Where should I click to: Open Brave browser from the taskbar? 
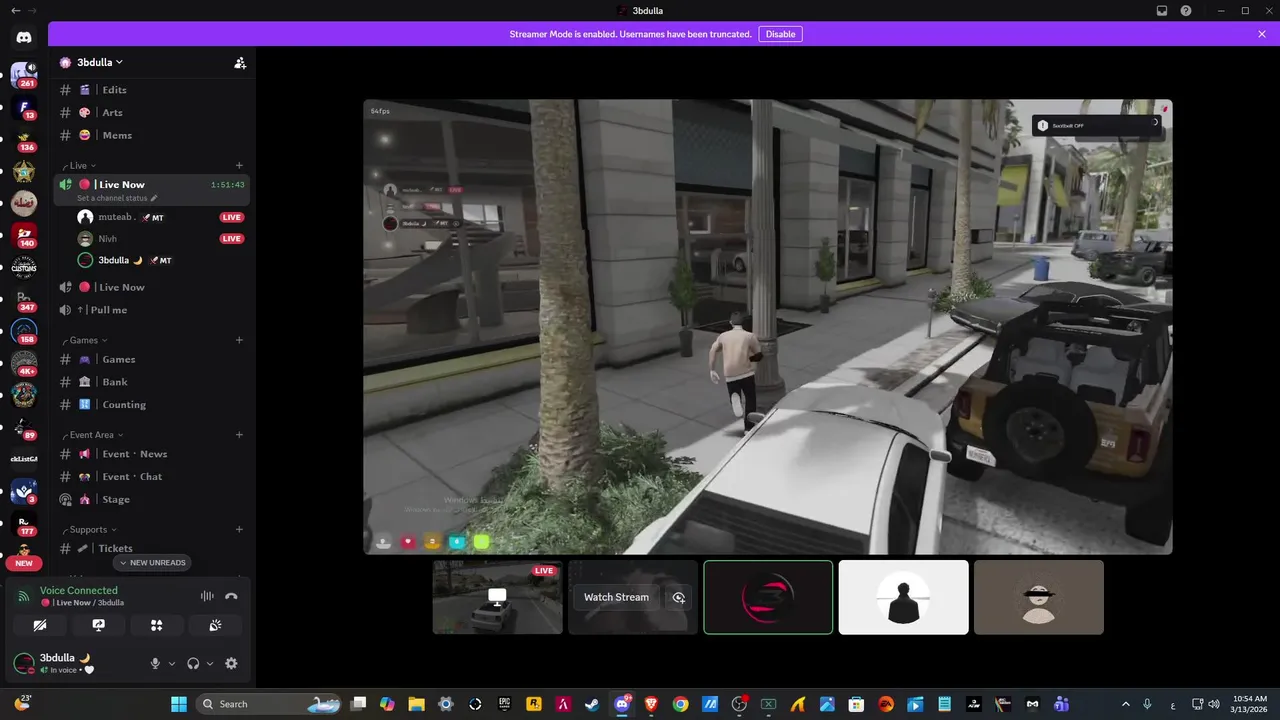(x=651, y=704)
